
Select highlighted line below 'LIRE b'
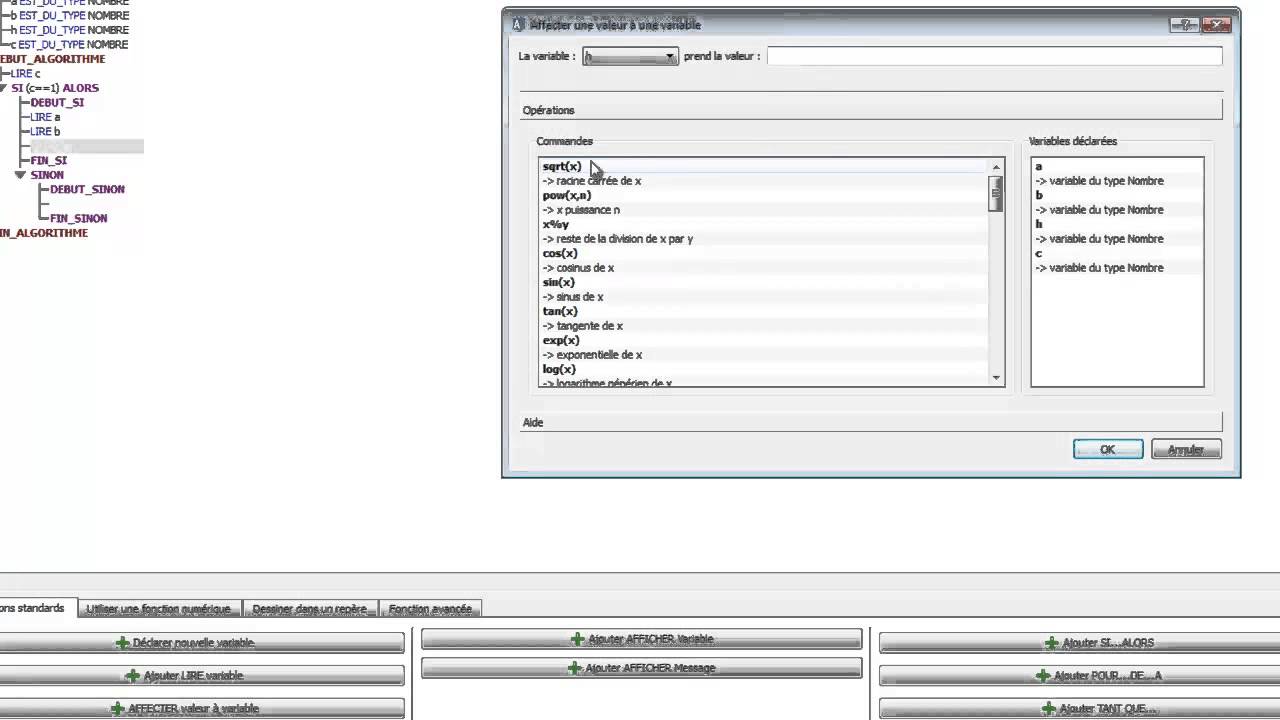(87, 147)
